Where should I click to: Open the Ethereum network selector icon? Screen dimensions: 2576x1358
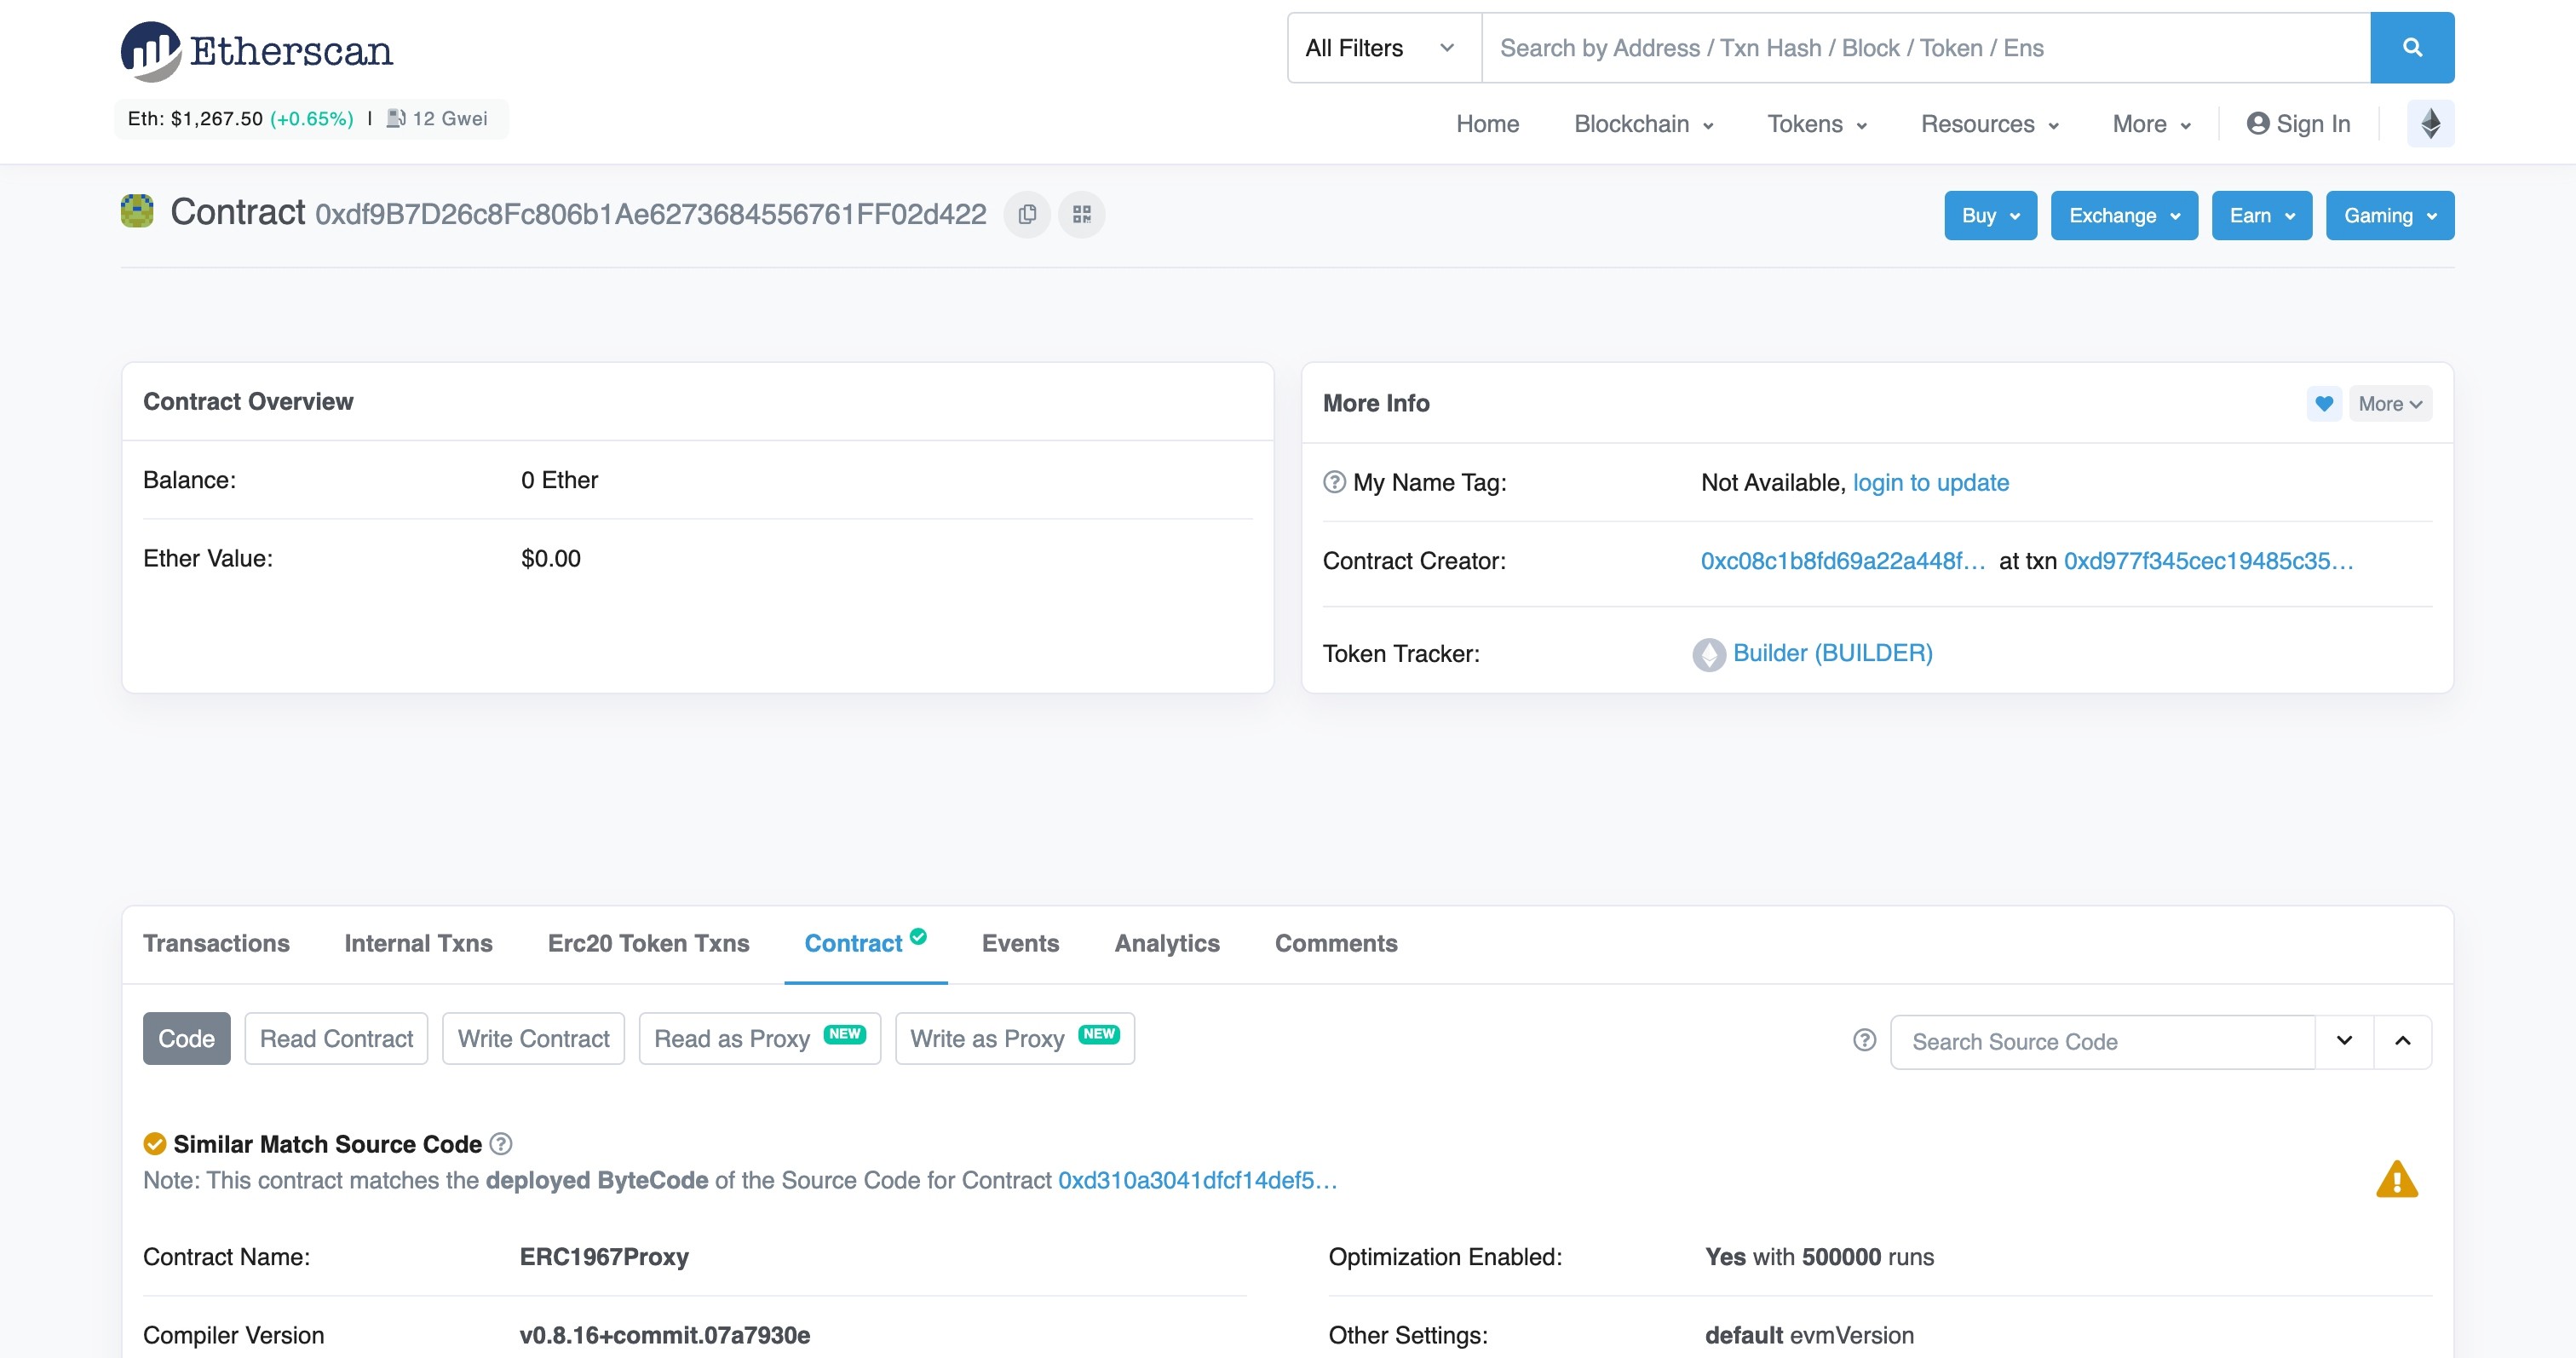pyautogui.click(x=2430, y=124)
